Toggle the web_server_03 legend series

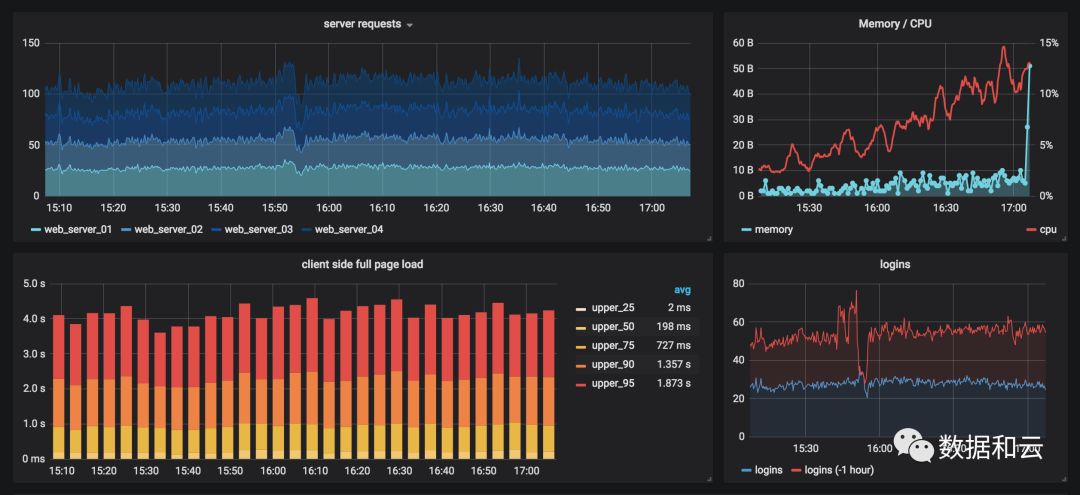pyautogui.click(x=252, y=229)
